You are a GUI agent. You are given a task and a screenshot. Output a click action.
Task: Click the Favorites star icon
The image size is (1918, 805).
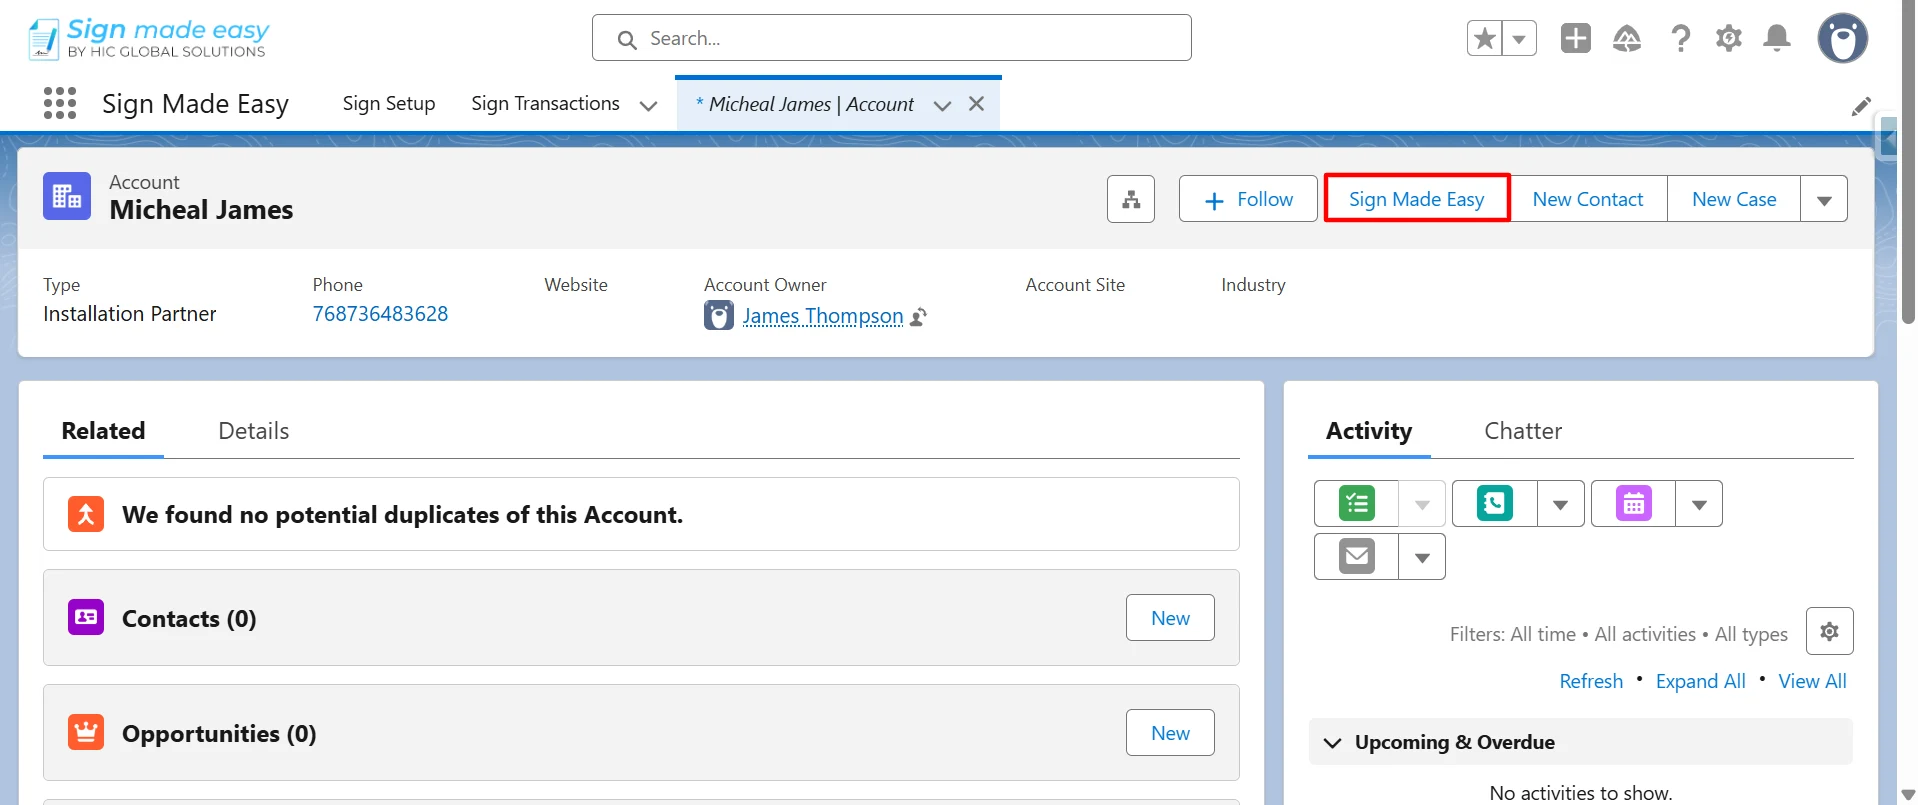(1485, 38)
